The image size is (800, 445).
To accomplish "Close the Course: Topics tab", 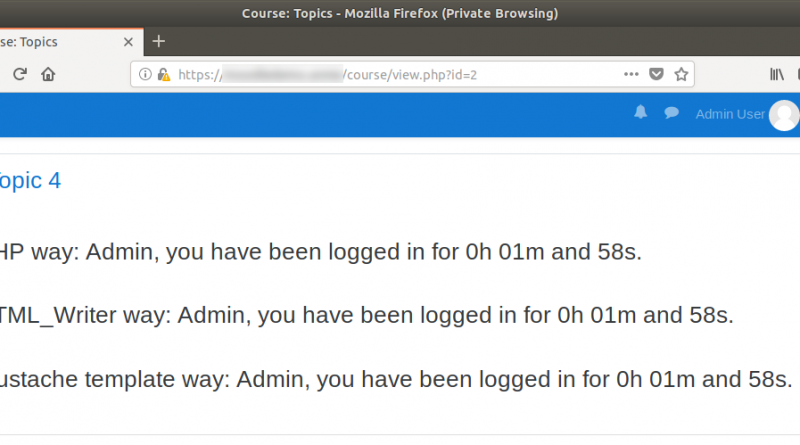I will pos(128,42).
